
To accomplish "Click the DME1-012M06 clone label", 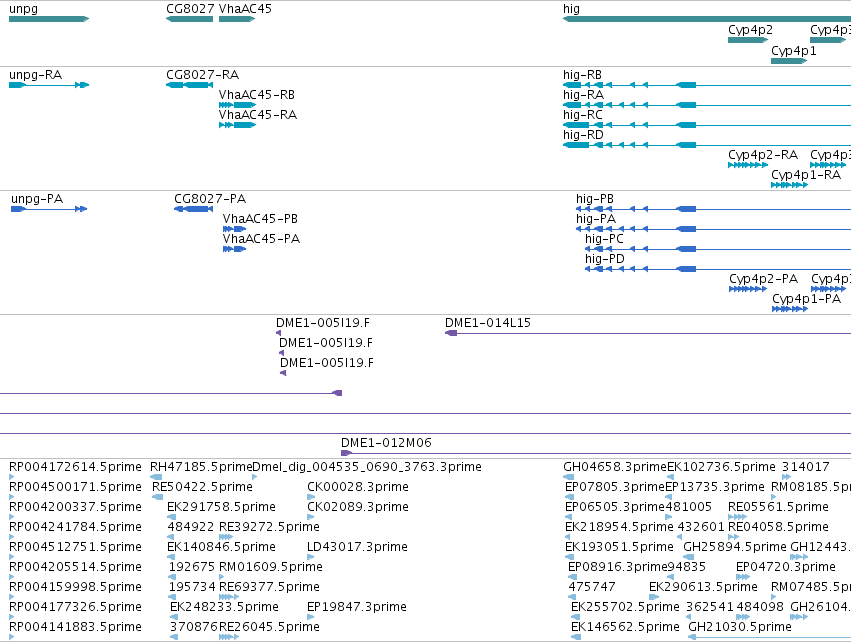I will tap(386, 443).
